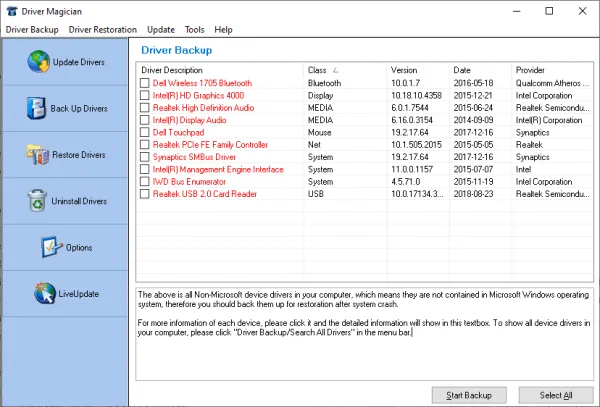The image size is (600, 407).
Task: Open the Tools menu
Action: pos(194,30)
